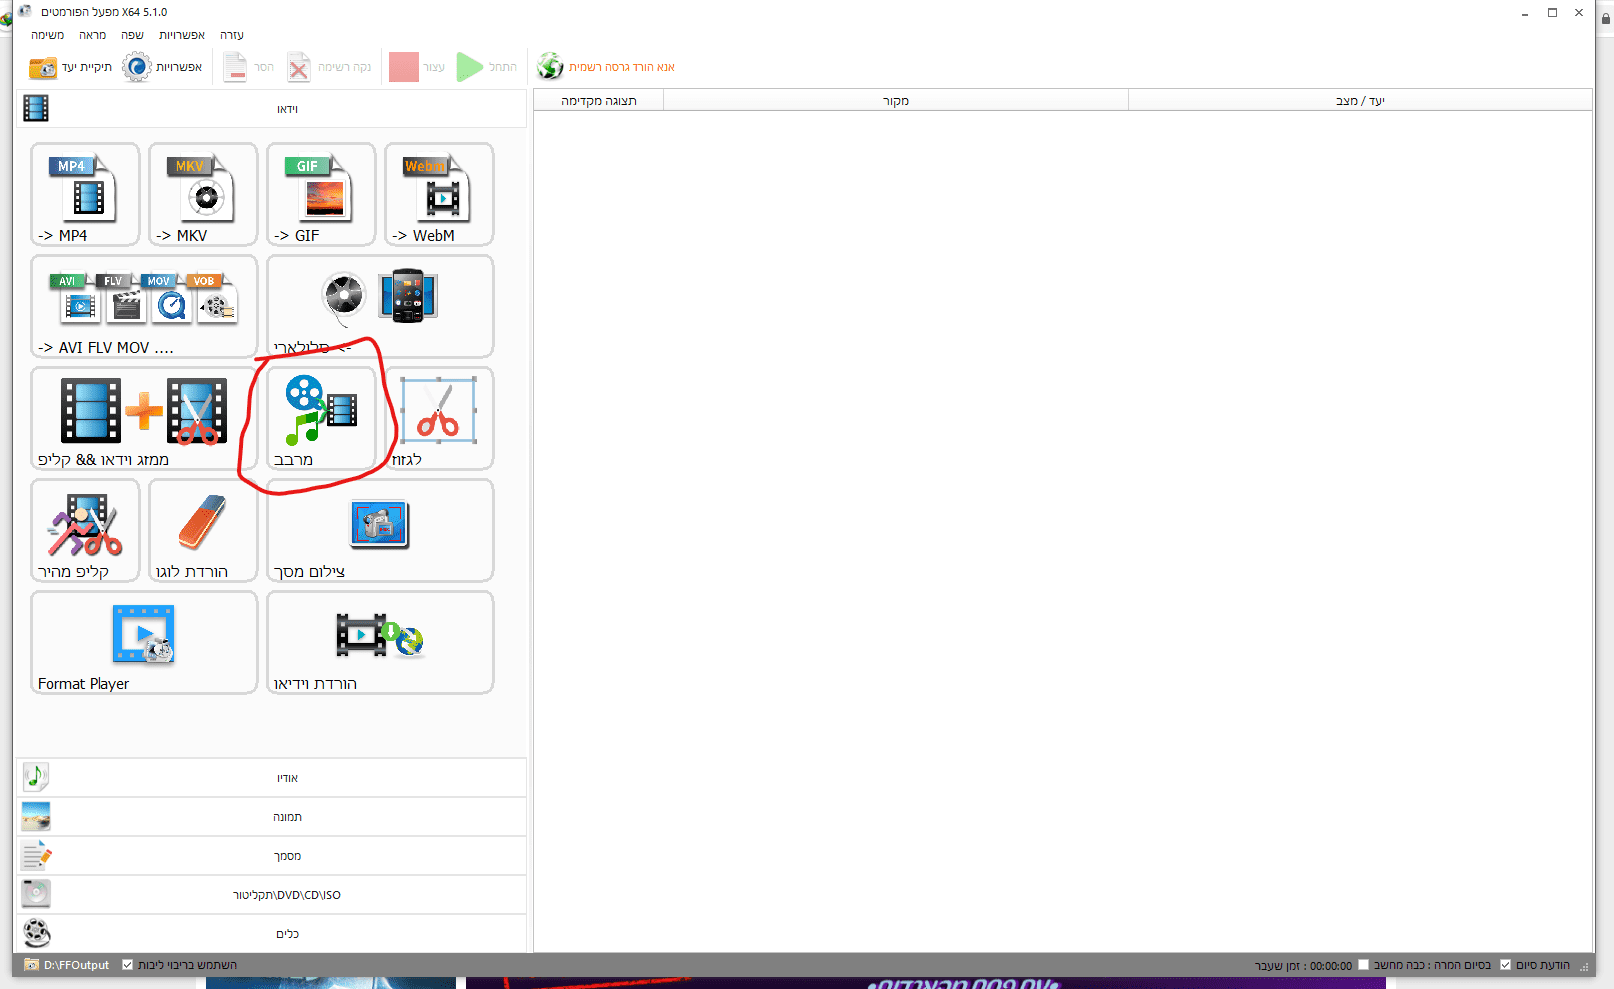Open the Mux (מערבב) tool
Screen dimensions: 1614x989
point(321,418)
